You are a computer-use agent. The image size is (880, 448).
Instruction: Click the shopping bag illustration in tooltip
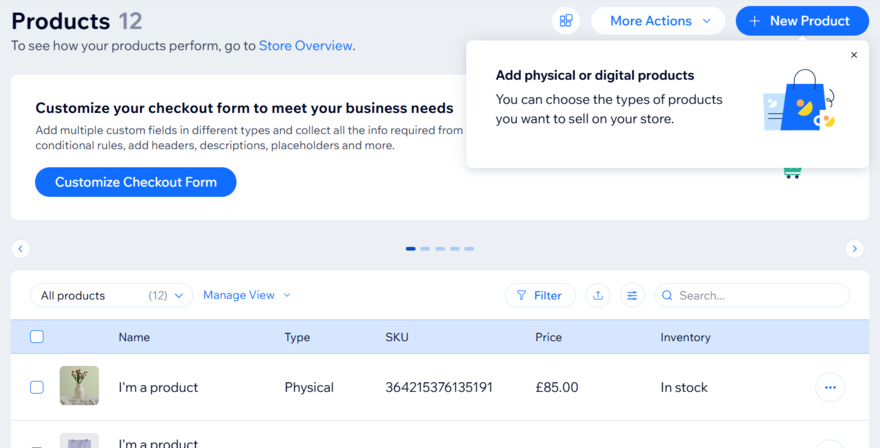(x=799, y=101)
